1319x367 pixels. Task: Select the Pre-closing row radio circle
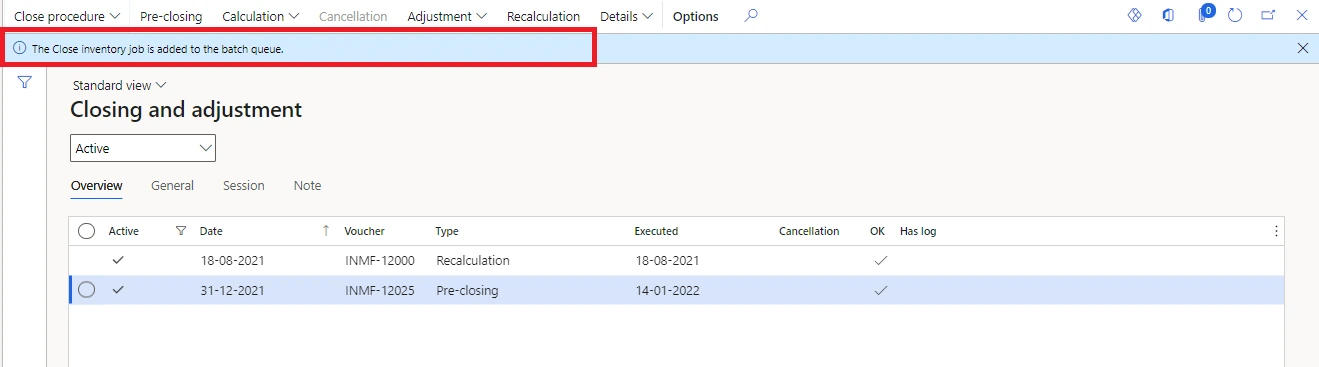(x=86, y=290)
